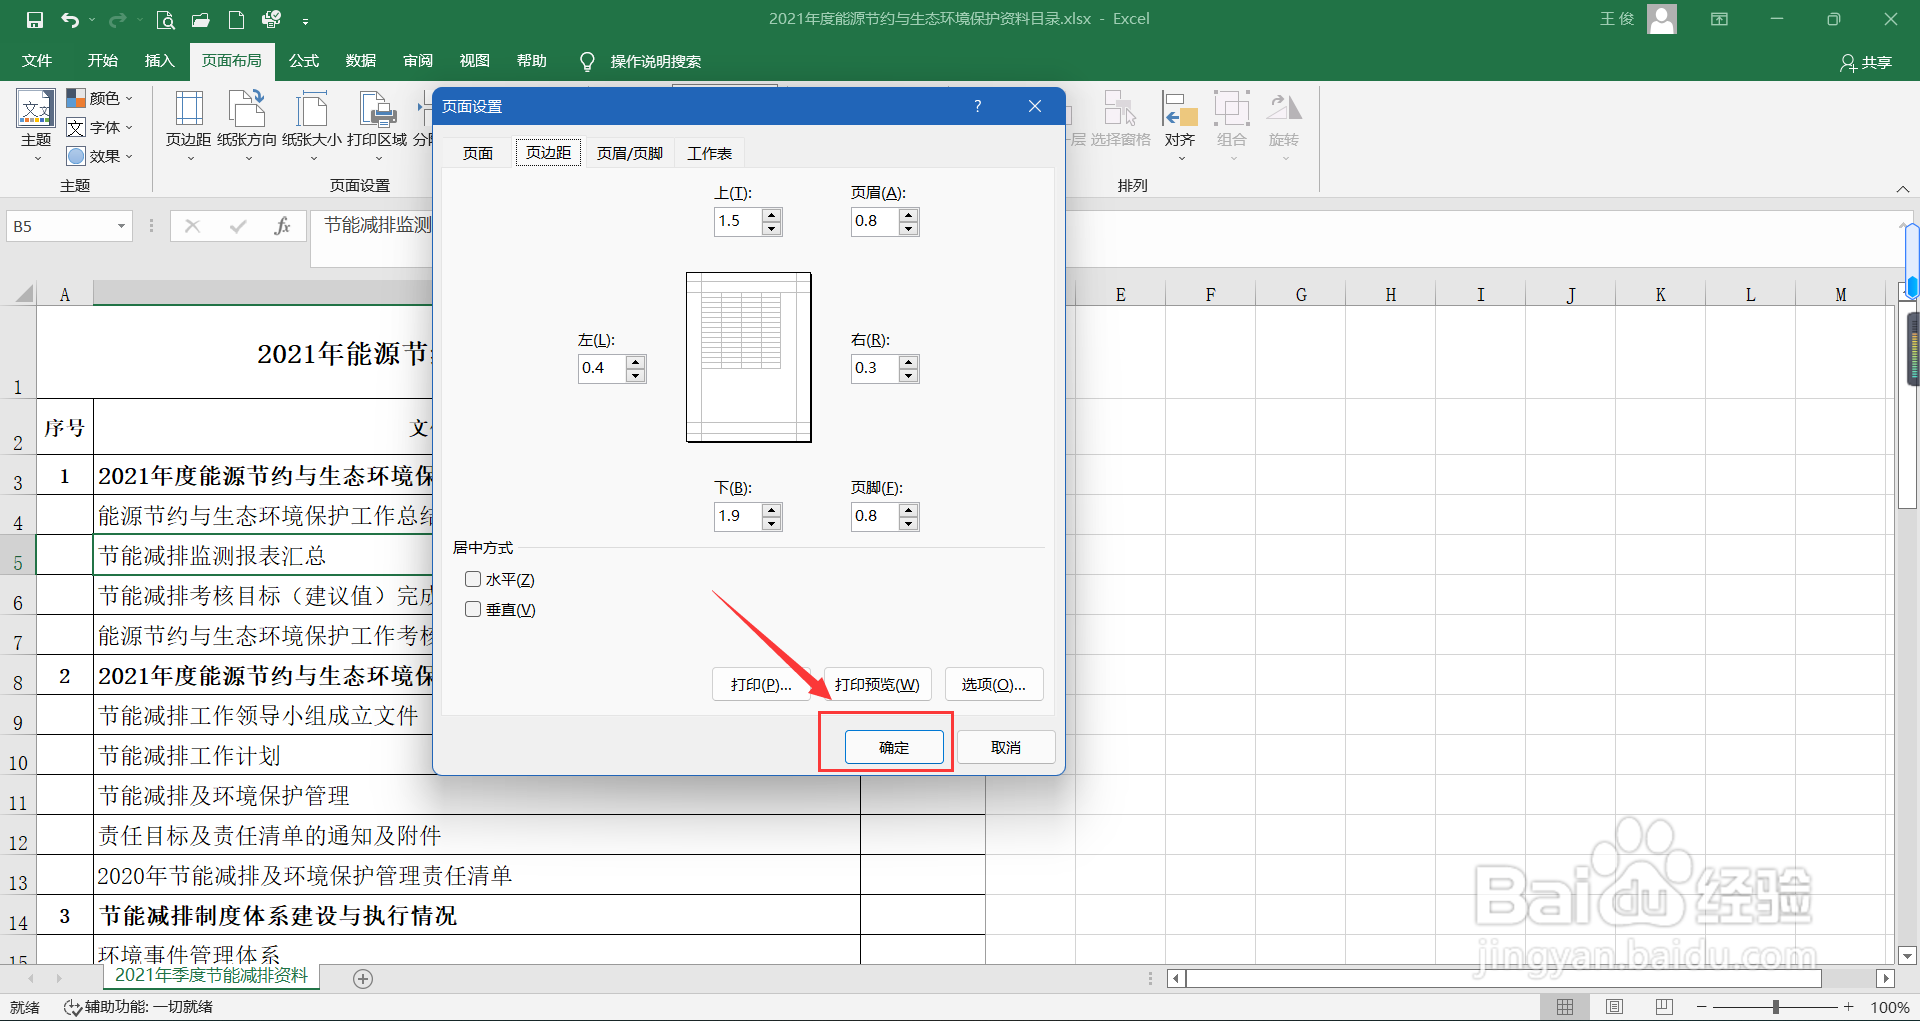Open the File (文件) menu tab

point(37,61)
